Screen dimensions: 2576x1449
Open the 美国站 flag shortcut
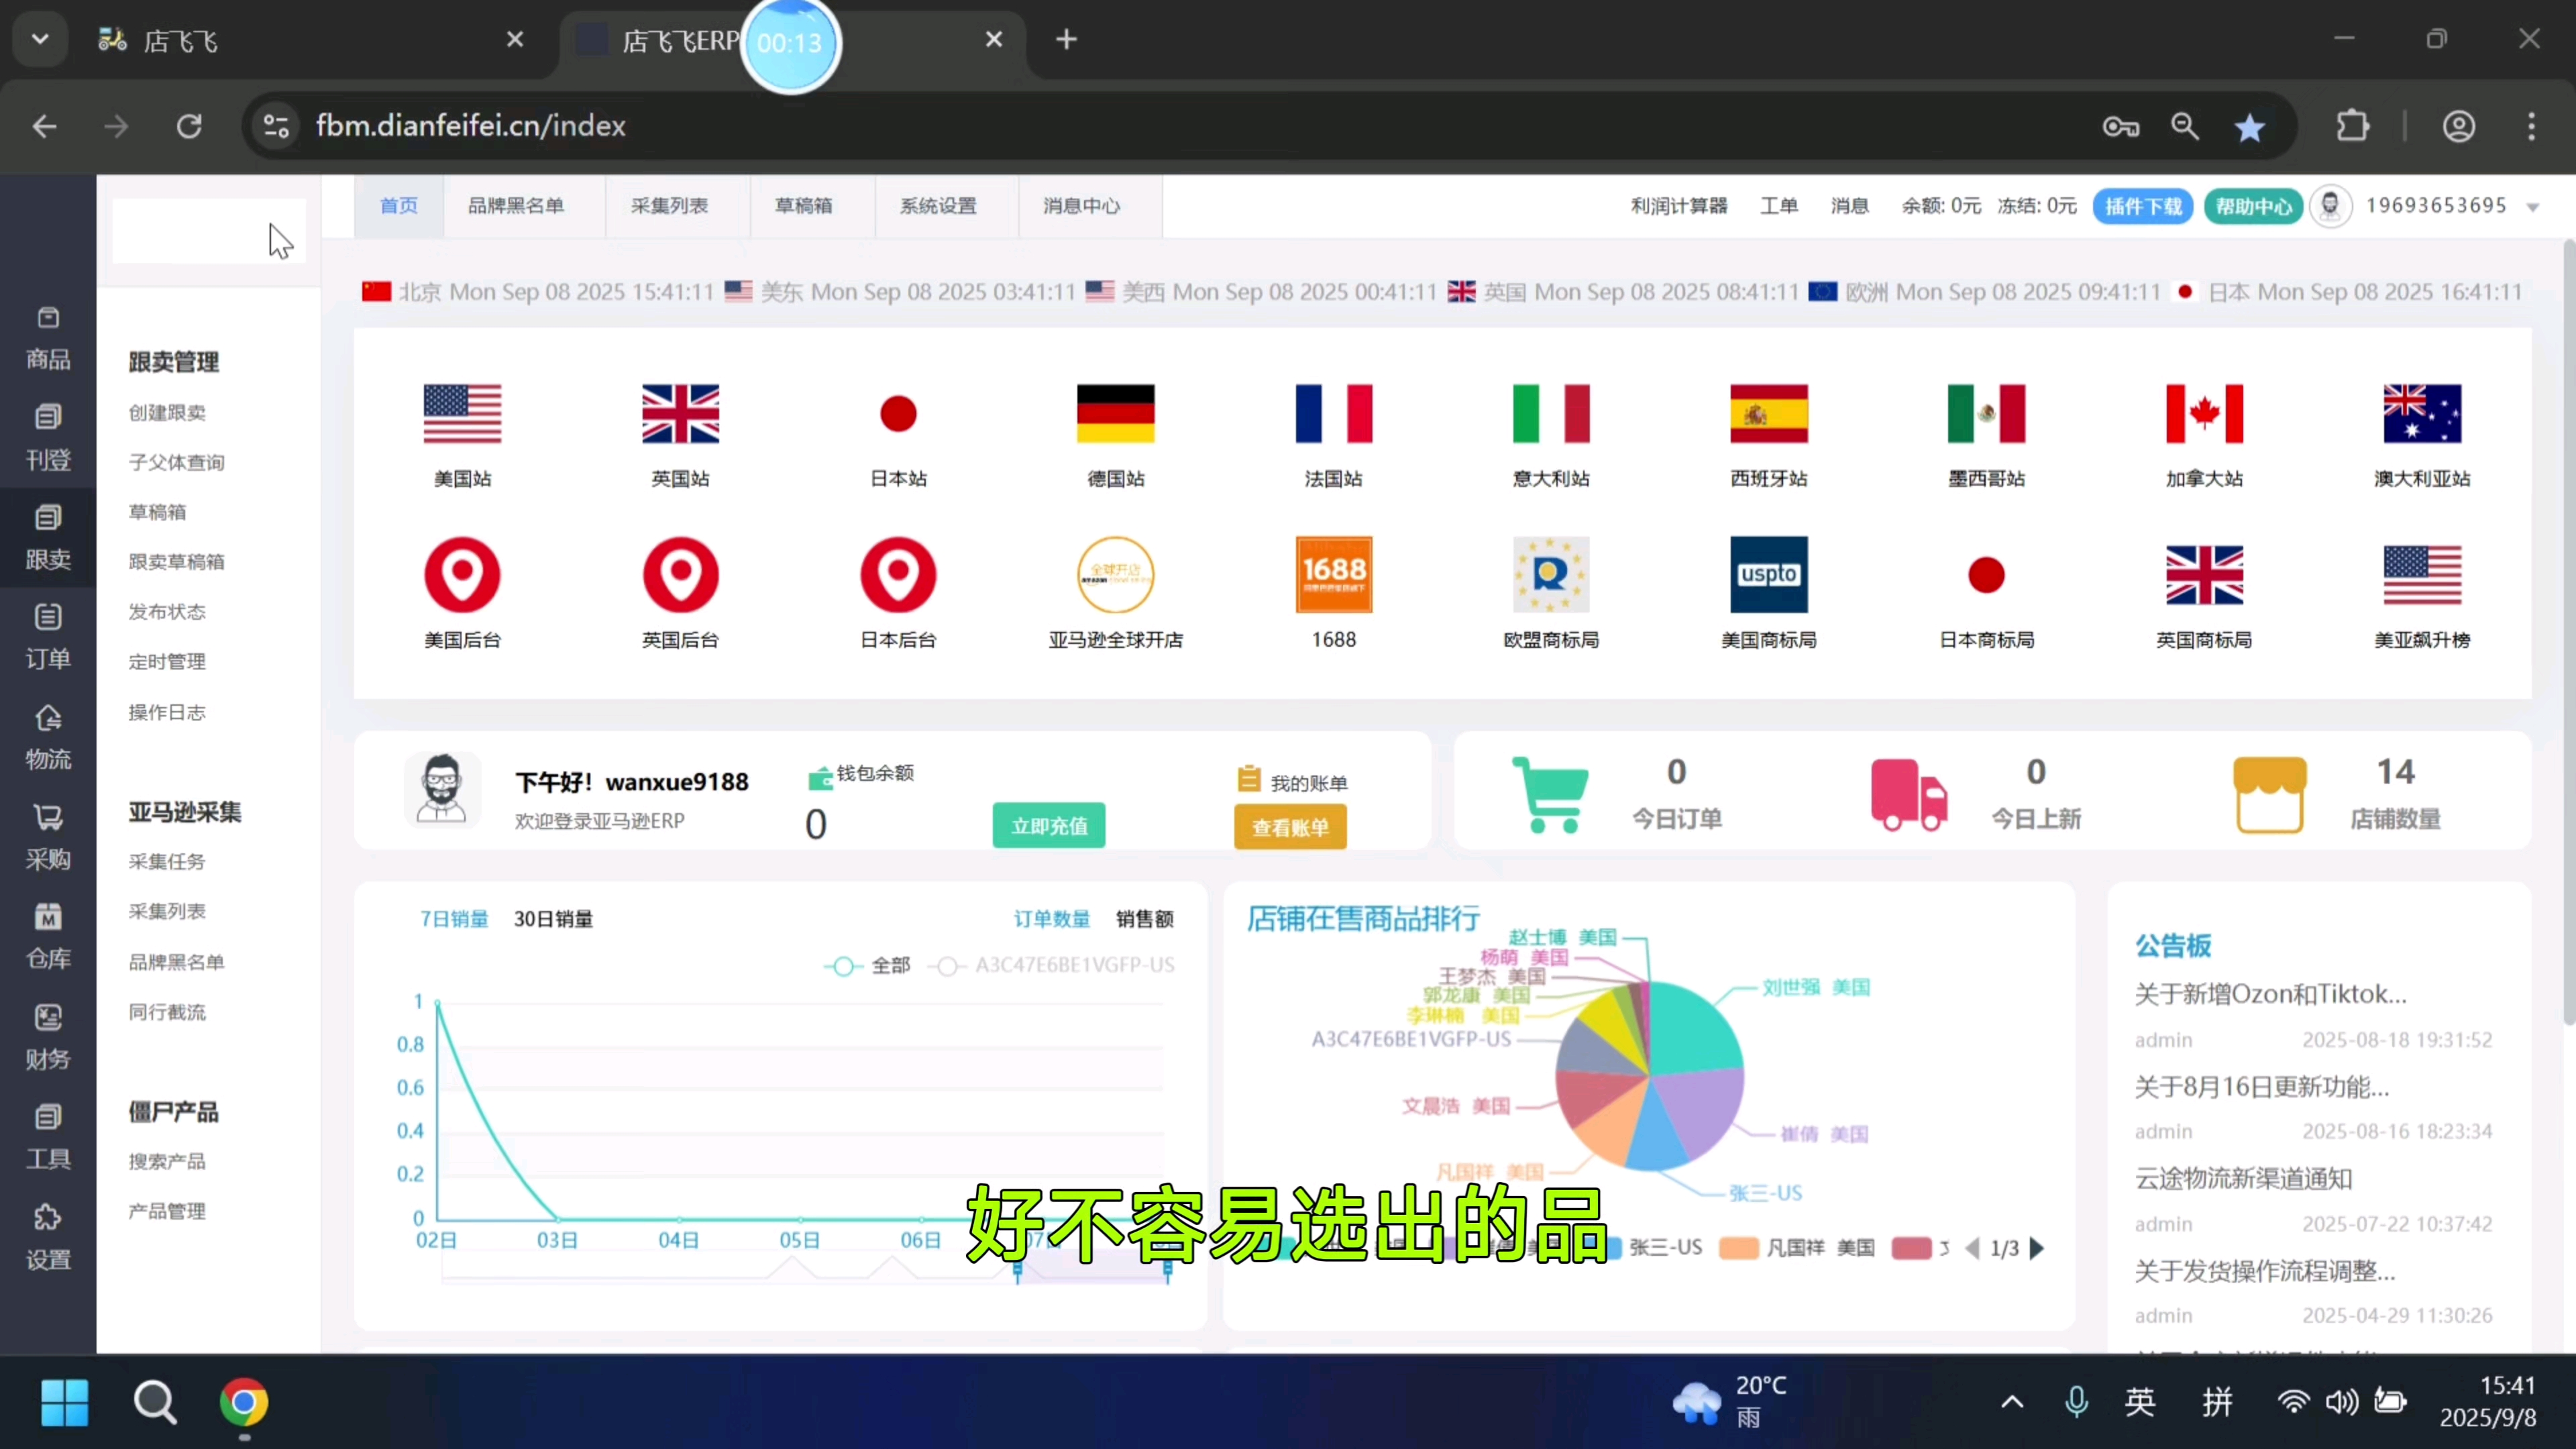(462, 413)
